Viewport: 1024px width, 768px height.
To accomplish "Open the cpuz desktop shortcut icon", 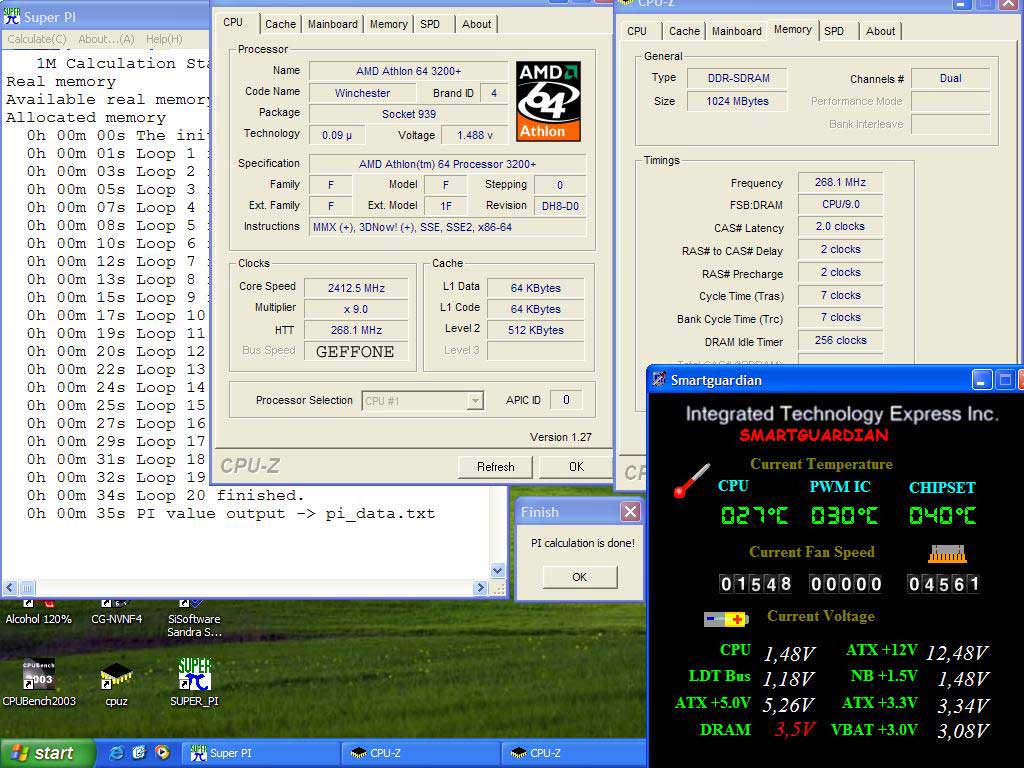I will pos(116,677).
